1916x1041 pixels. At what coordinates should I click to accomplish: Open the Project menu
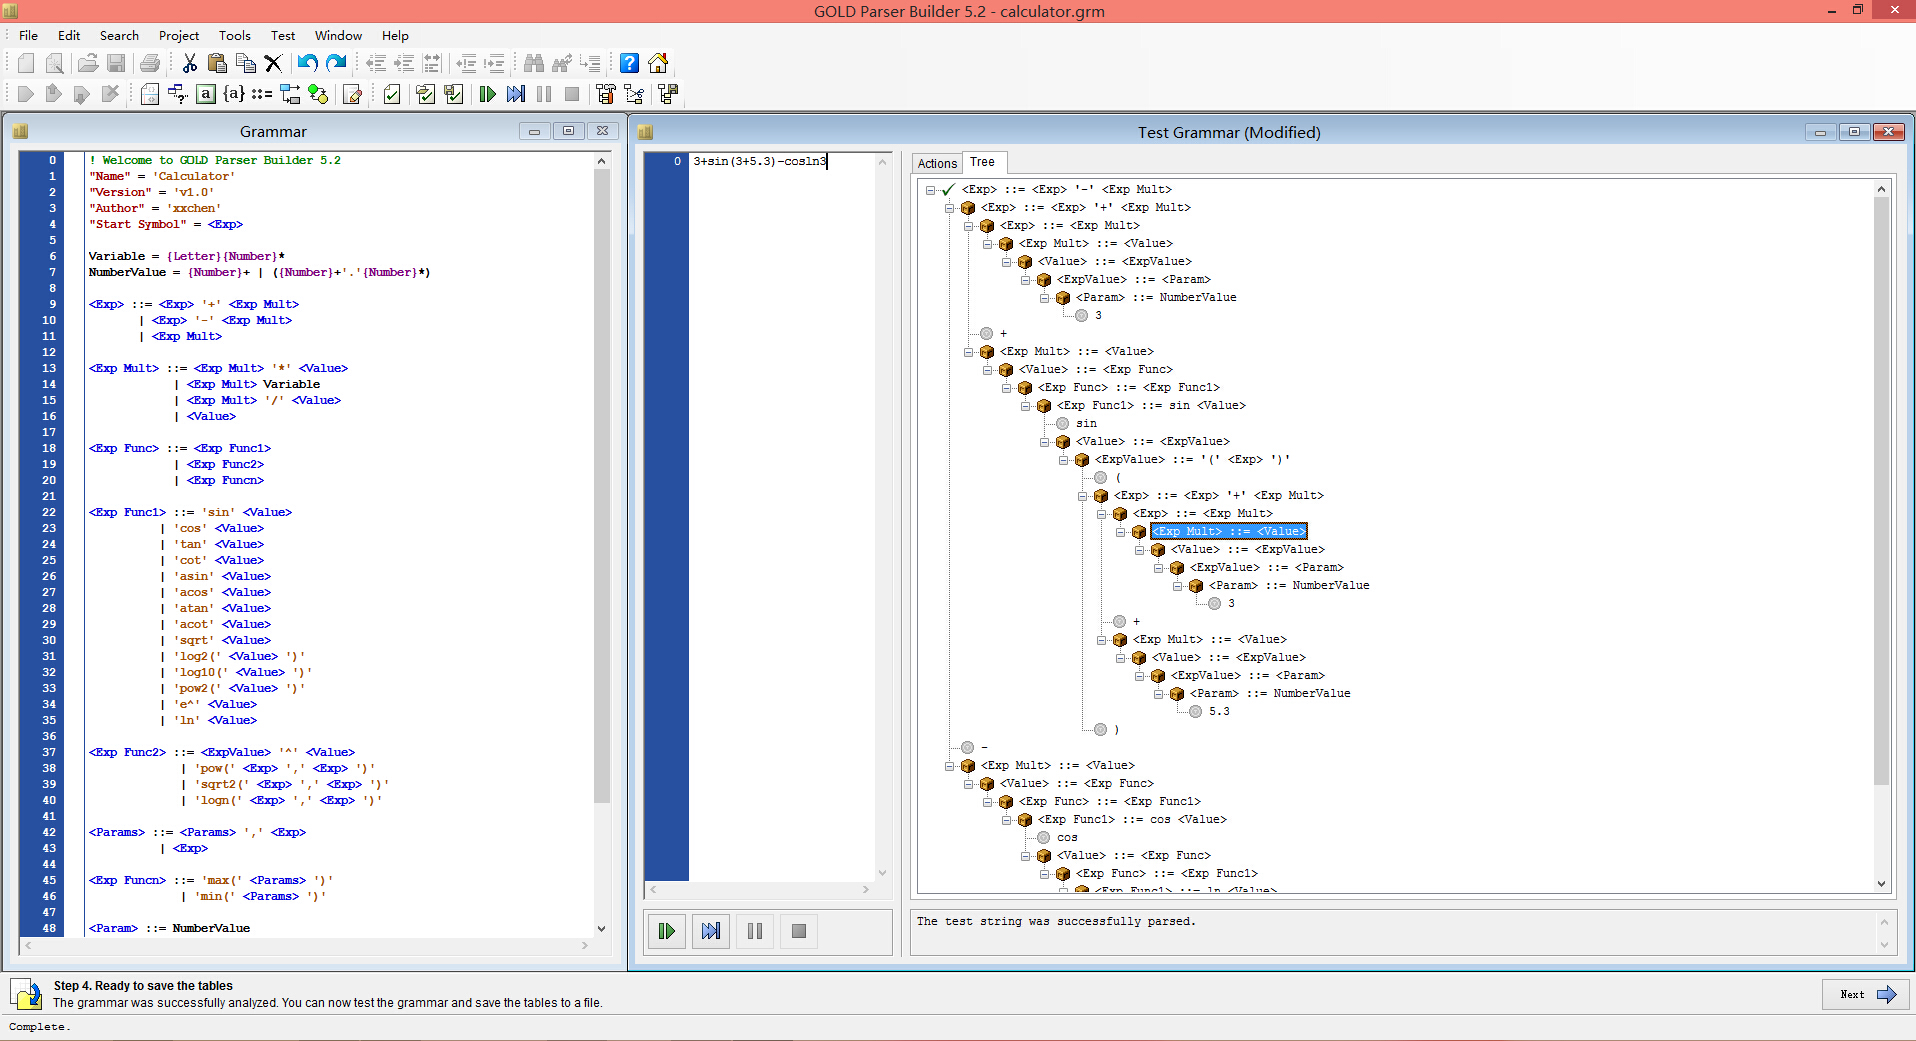[179, 35]
